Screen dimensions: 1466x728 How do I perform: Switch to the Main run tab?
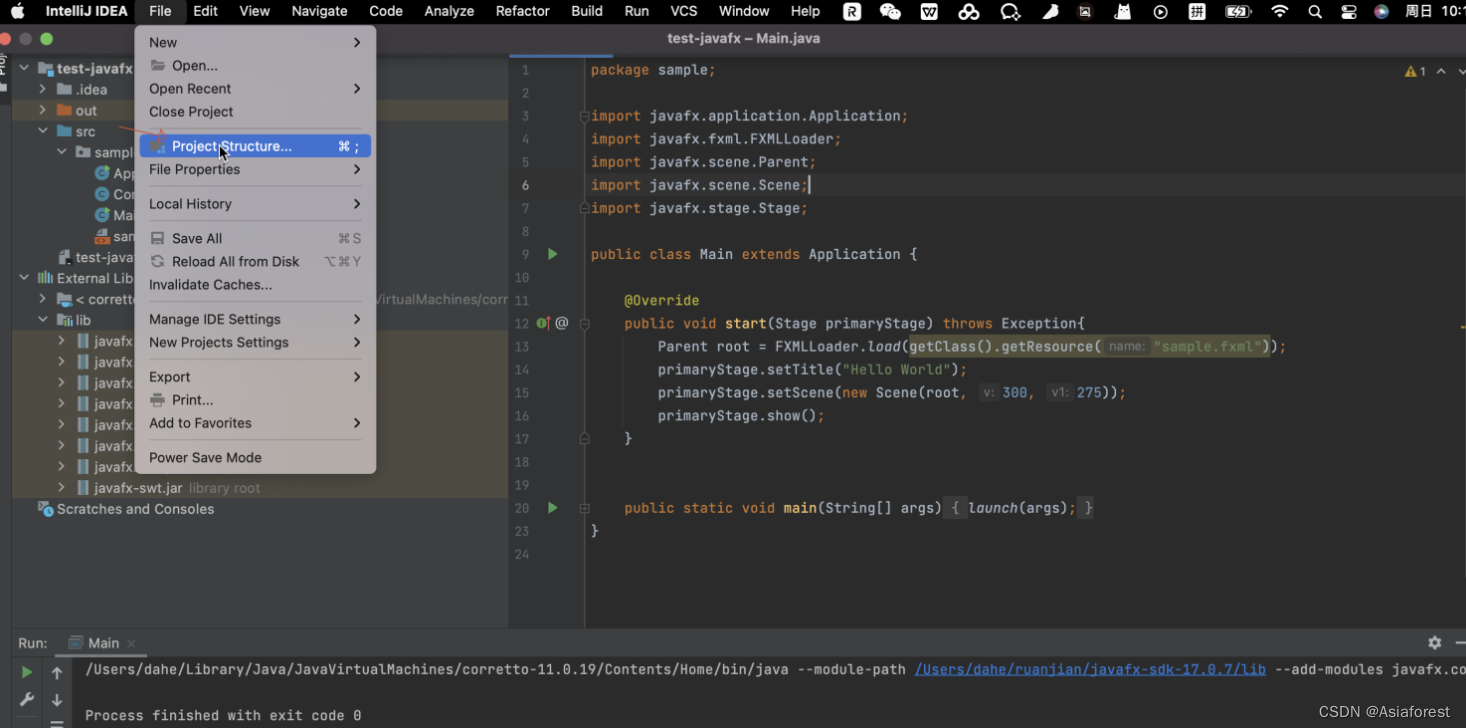coord(103,643)
